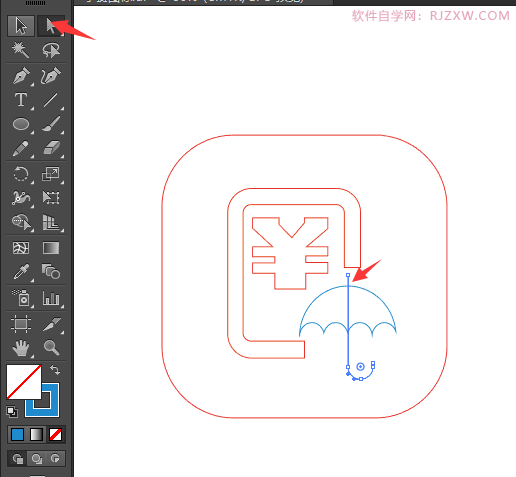Select the Slice tool
This screenshot has width=516, height=477.
click(x=52, y=324)
